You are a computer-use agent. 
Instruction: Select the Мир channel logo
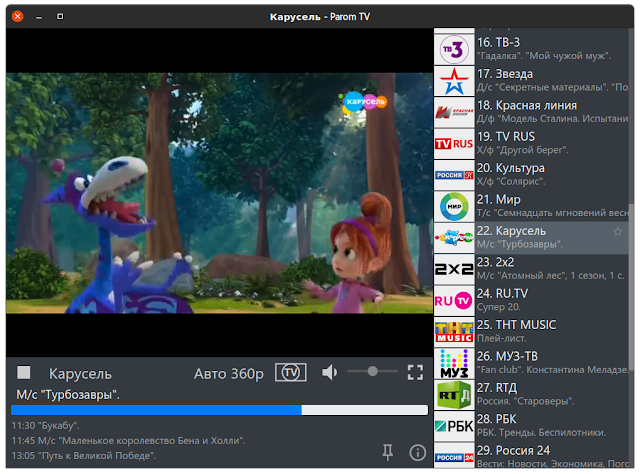coord(454,207)
